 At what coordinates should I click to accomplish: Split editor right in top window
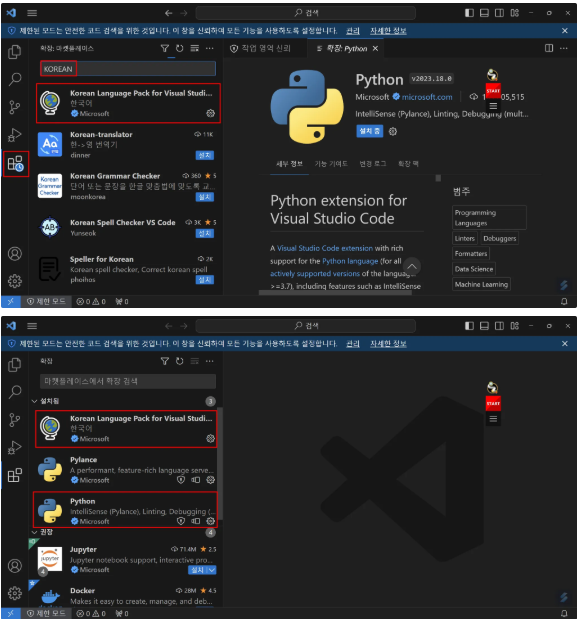click(x=549, y=48)
